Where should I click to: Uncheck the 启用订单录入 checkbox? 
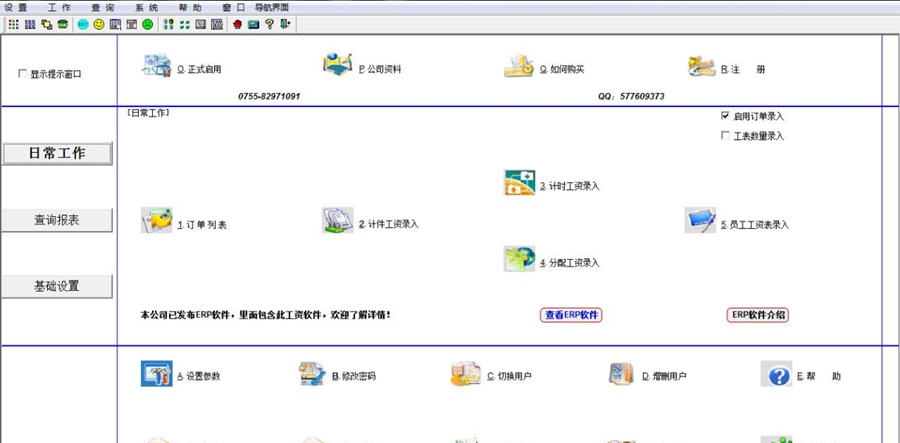725,116
